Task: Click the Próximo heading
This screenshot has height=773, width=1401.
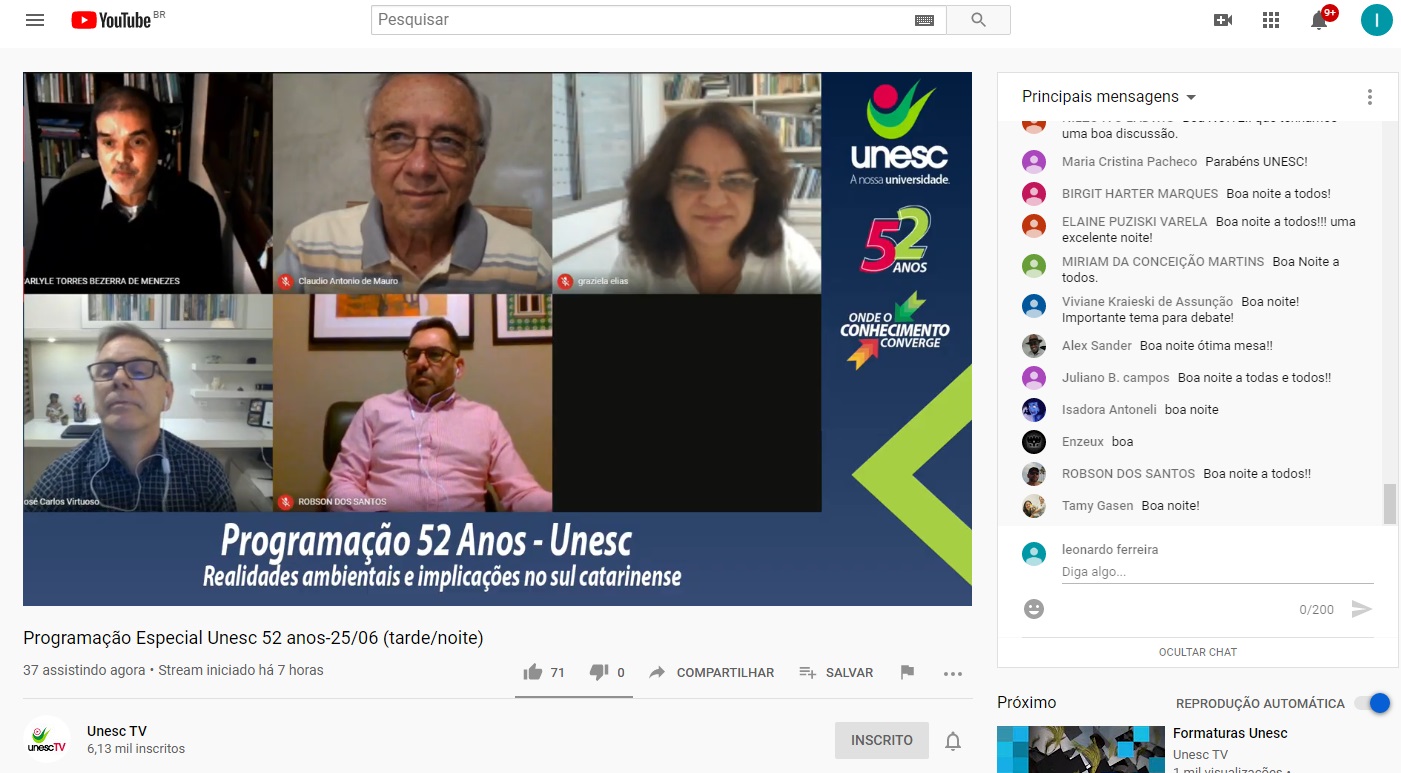Action: point(1026,703)
